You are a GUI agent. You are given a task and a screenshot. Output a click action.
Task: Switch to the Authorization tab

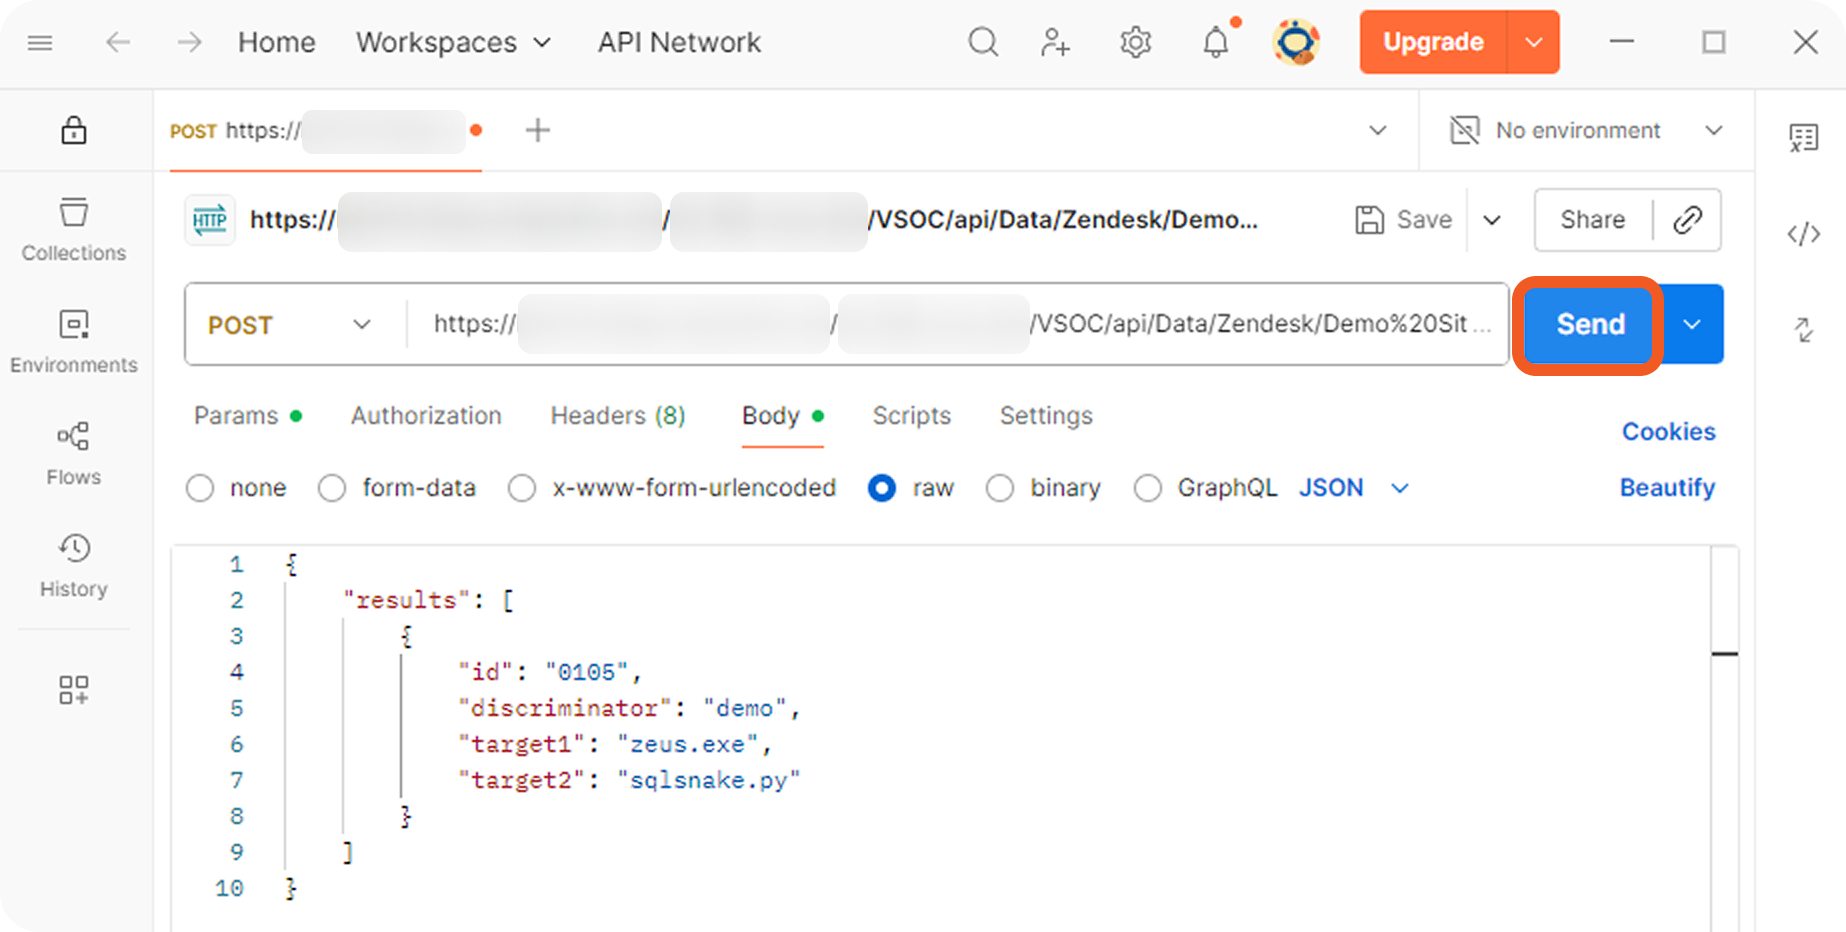click(x=426, y=416)
